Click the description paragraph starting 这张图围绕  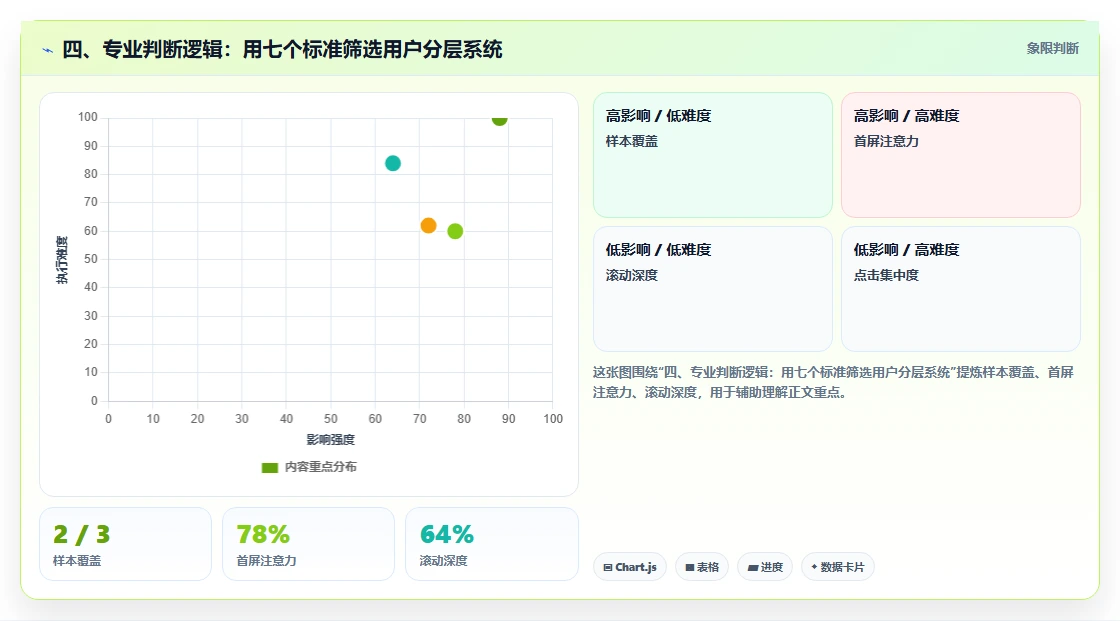click(x=834, y=382)
